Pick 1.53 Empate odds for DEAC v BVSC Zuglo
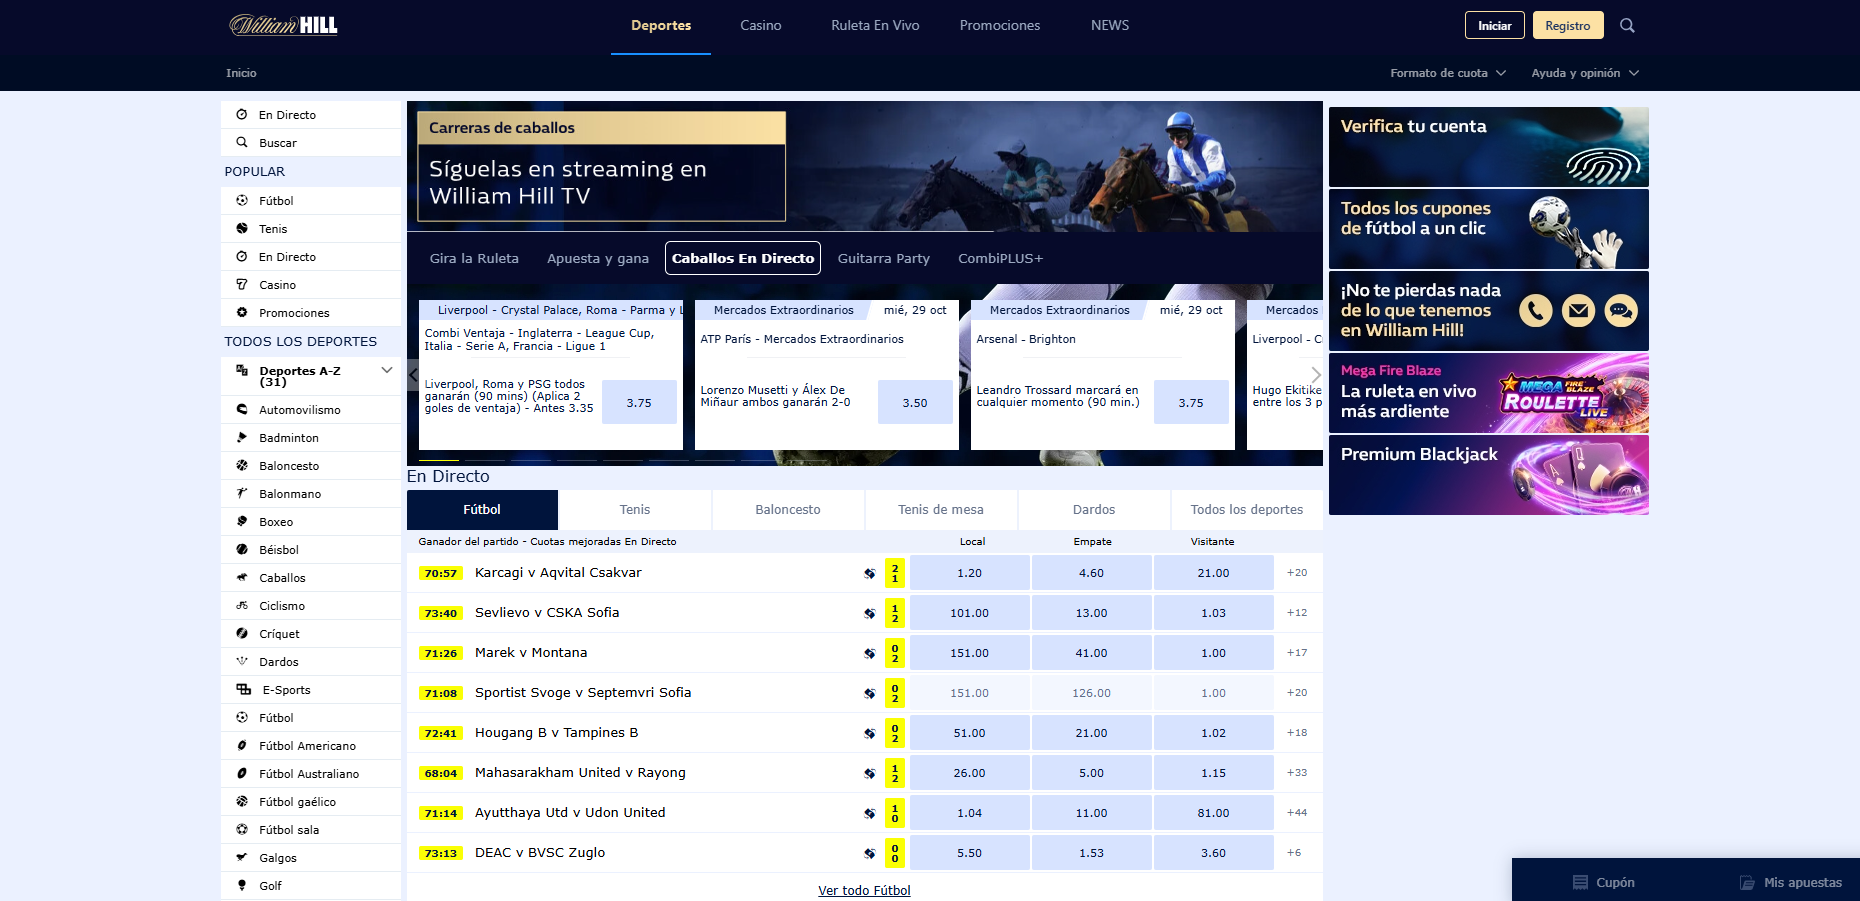 click(1091, 853)
